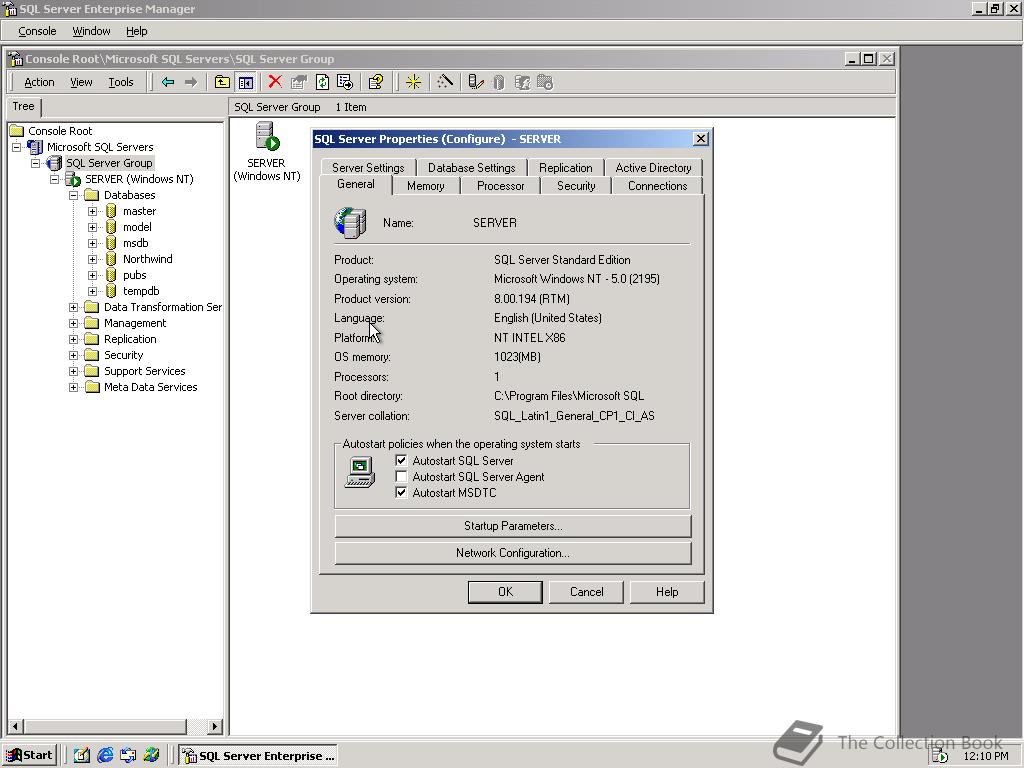The width and height of the screenshot is (1024, 768).
Task: Click the New Login toolbar icon
Action: tap(522, 82)
